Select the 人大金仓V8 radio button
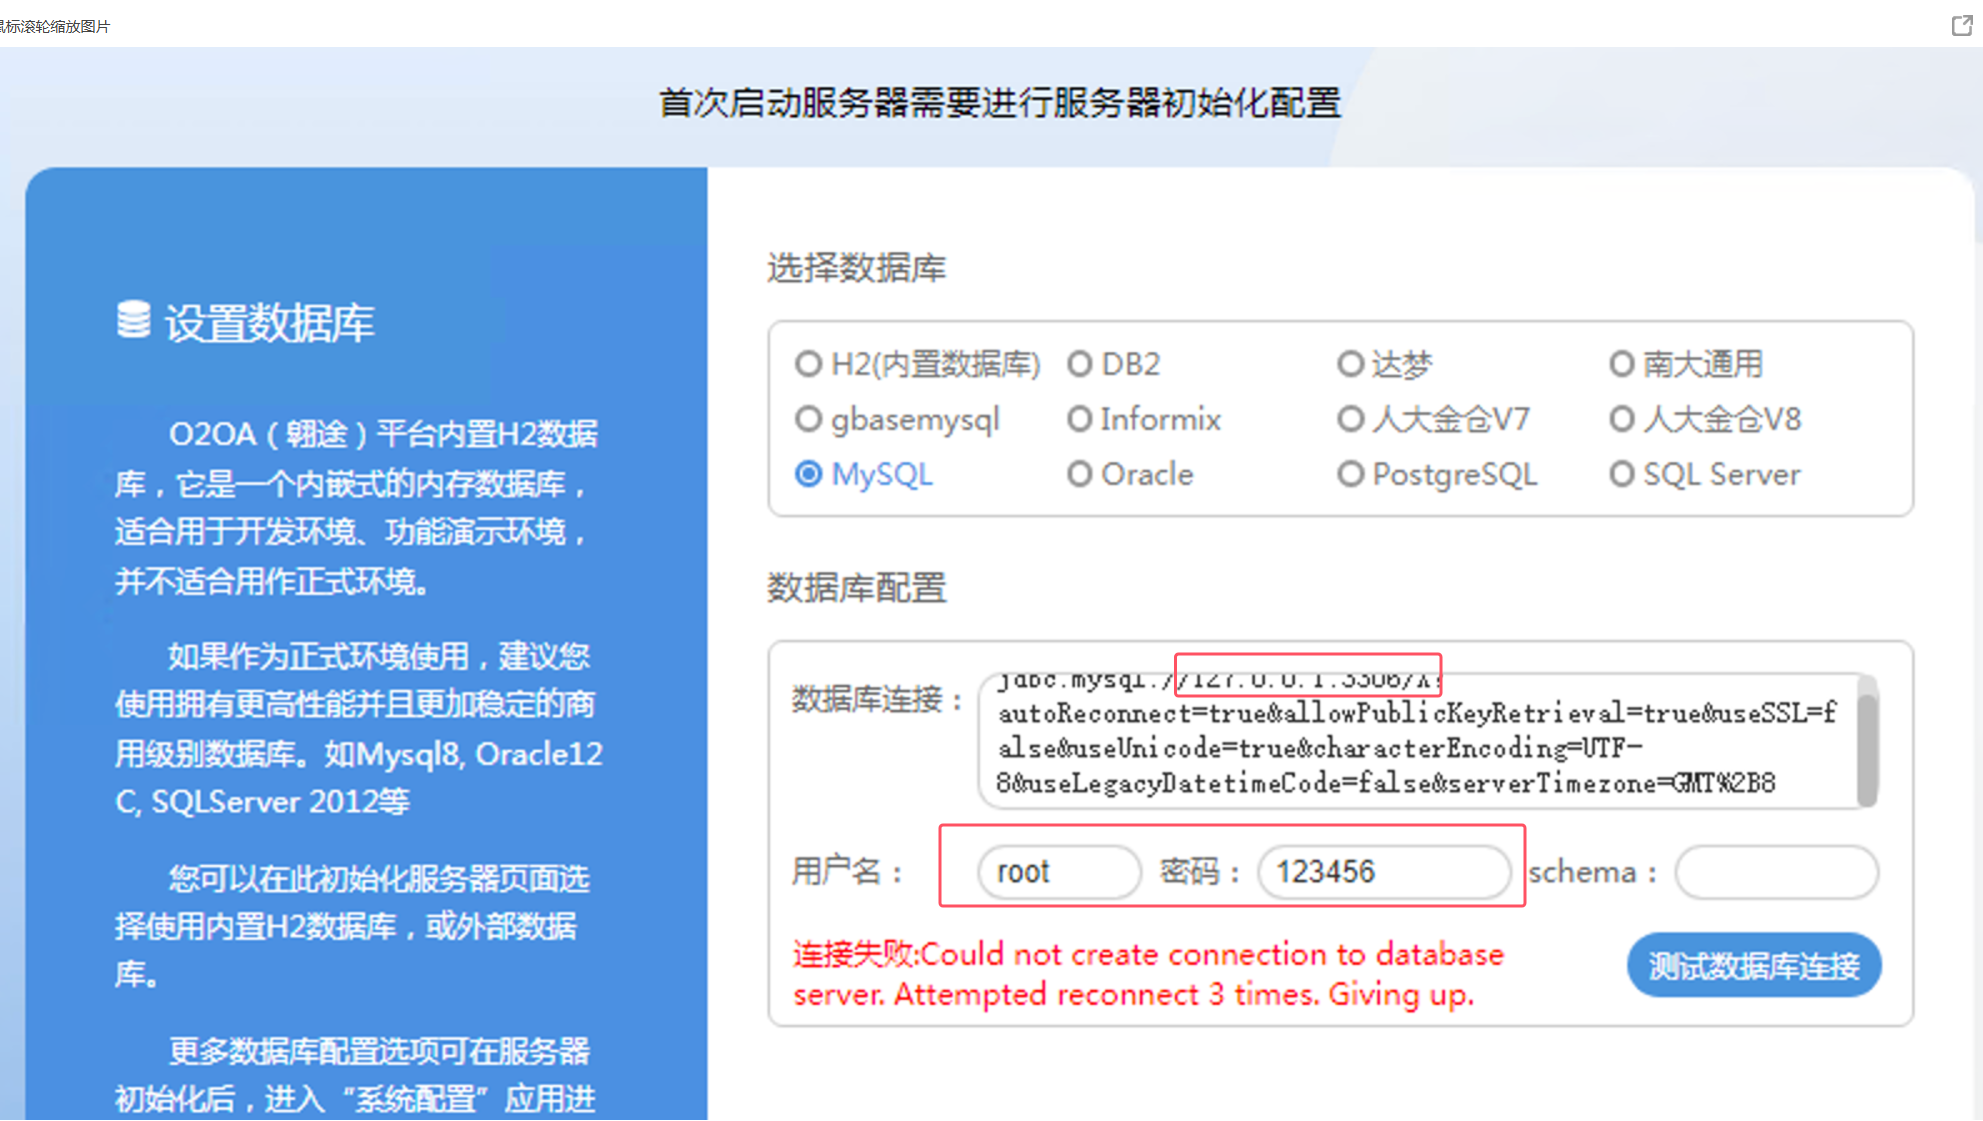 click(1621, 419)
